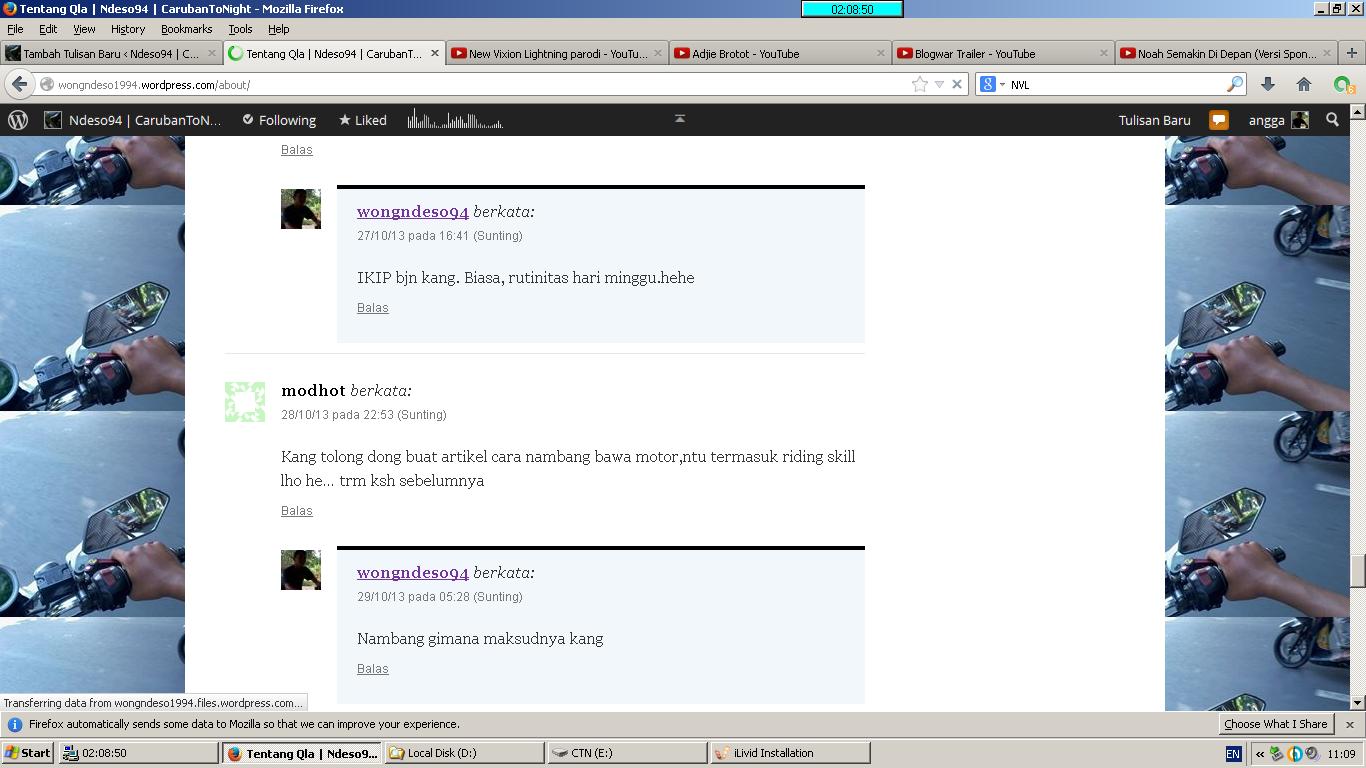Expand the URL bar history dropdown

[x=939, y=85]
